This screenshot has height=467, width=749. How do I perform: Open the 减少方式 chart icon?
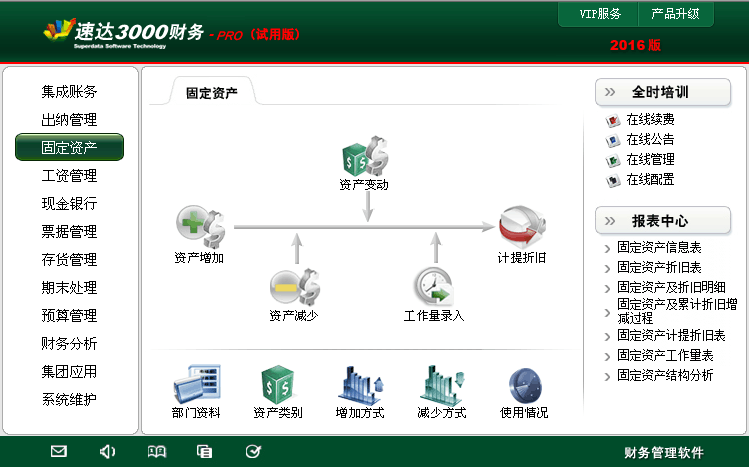point(442,385)
